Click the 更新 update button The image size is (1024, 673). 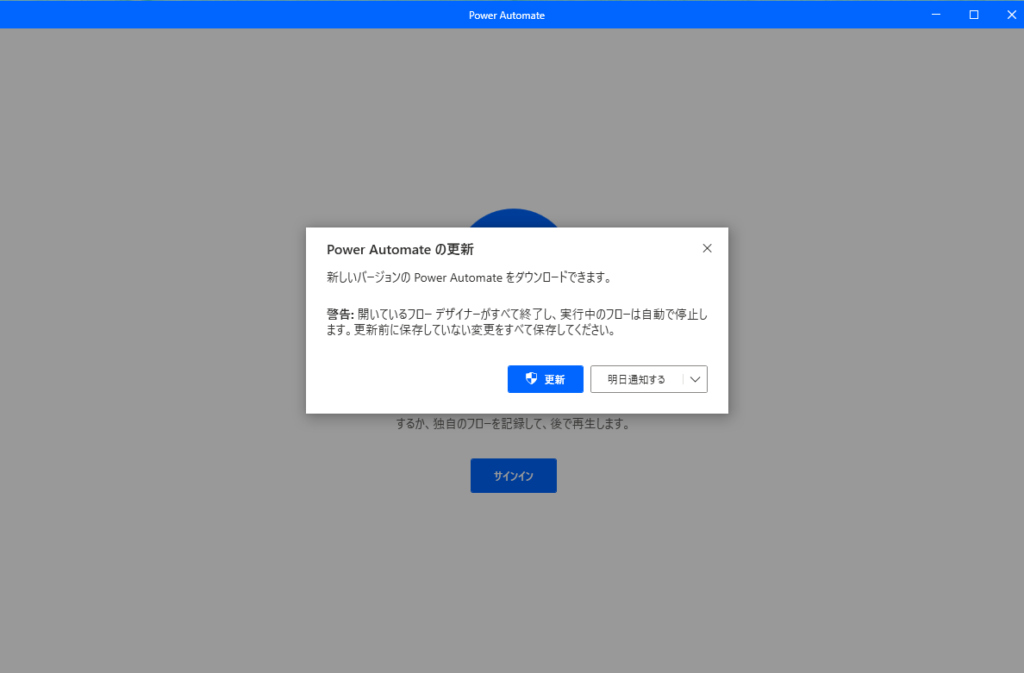[x=545, y=379]
